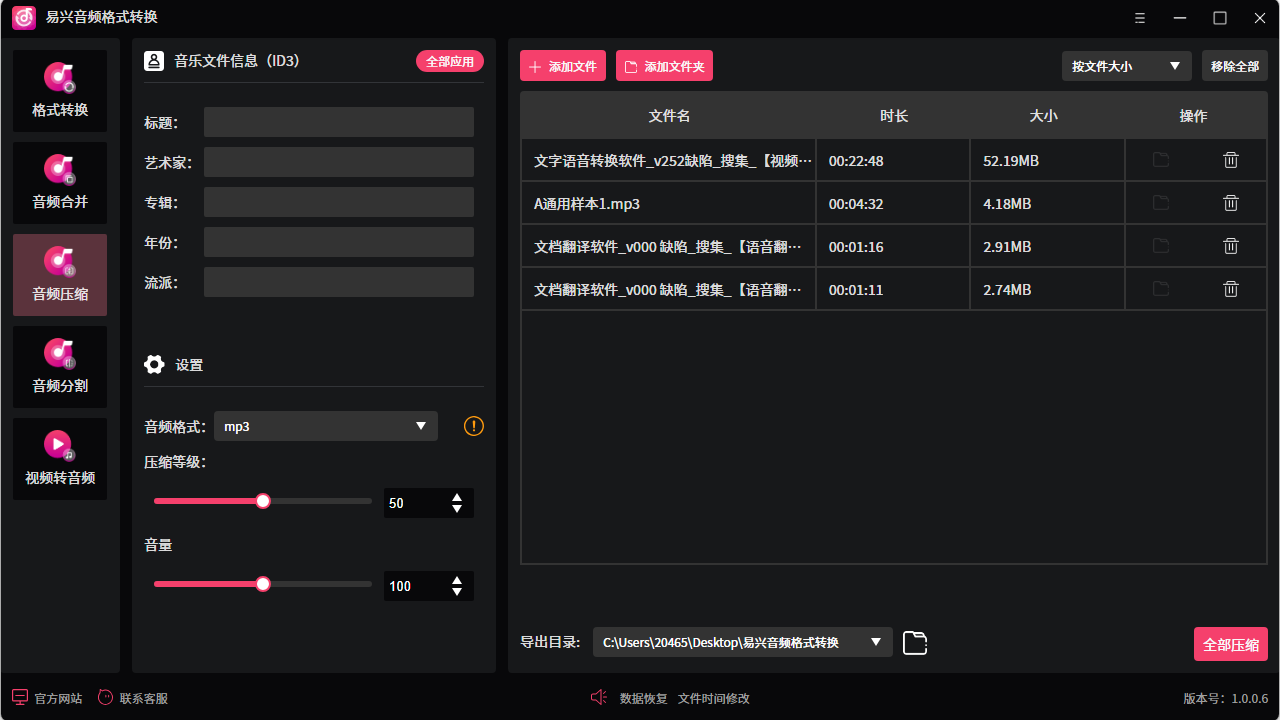The image size is (1280, 720).
Task: Apply tags to all via 全部应用
Action: (x=452, y=61)
